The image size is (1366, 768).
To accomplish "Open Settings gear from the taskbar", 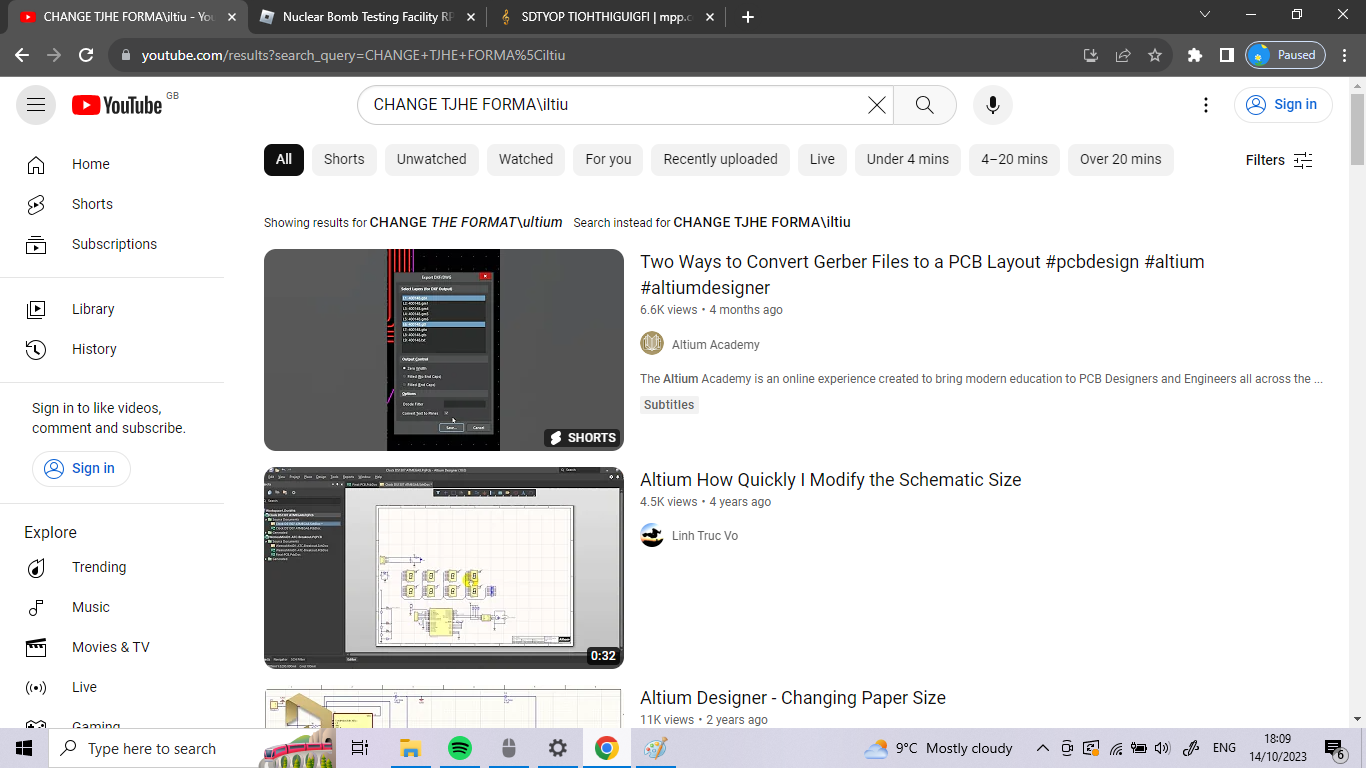I will 557,748.
